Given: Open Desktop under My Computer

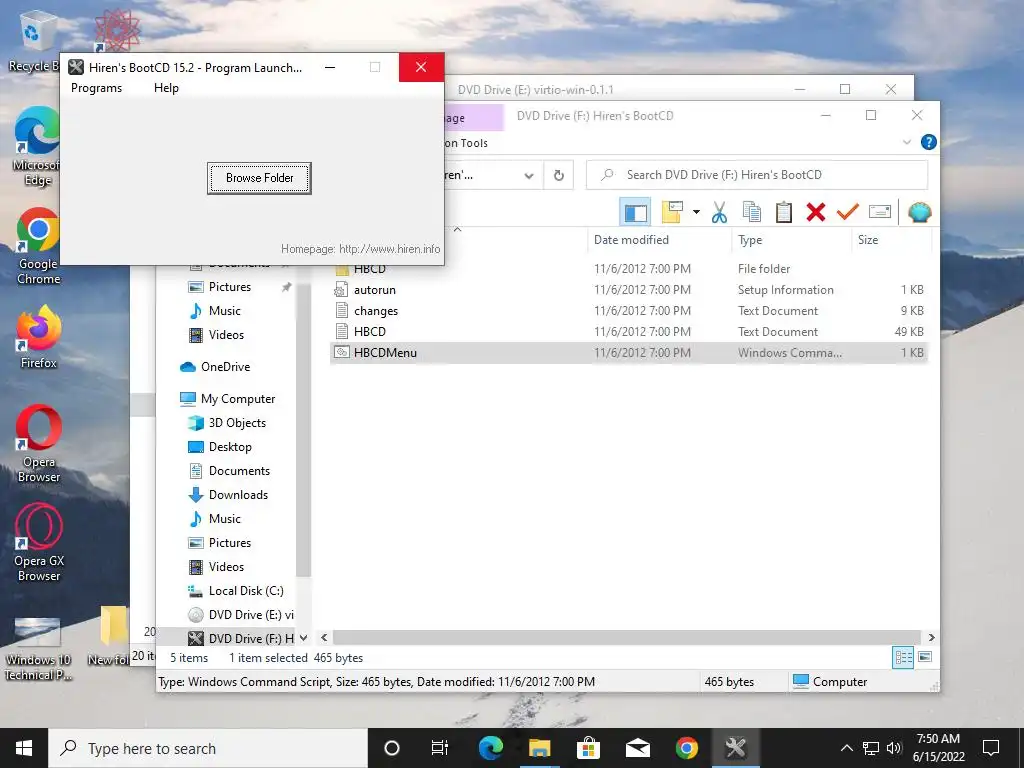Looking at the screenshot, I should pyautogui.click(x=229, y=447).
